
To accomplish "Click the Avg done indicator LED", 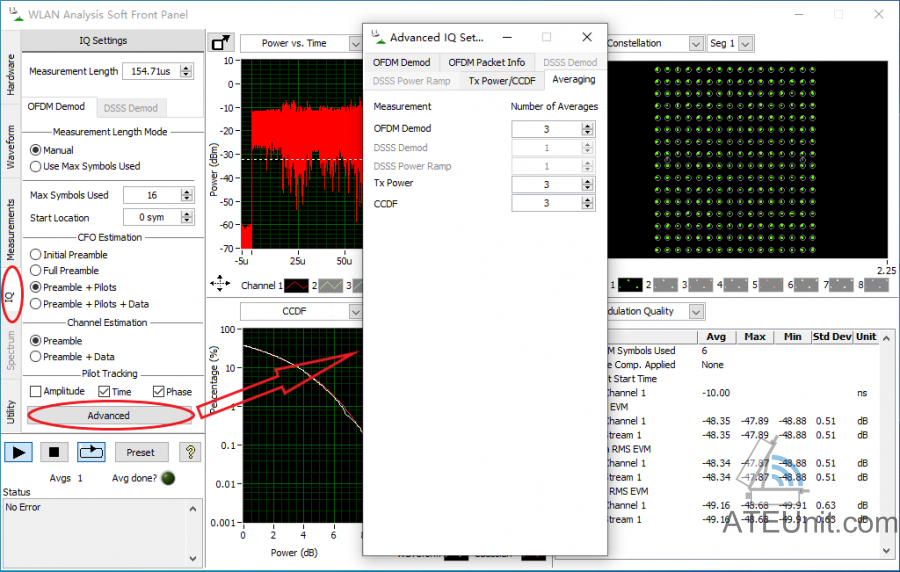I will pyautogui.click(x=168, y=478).
